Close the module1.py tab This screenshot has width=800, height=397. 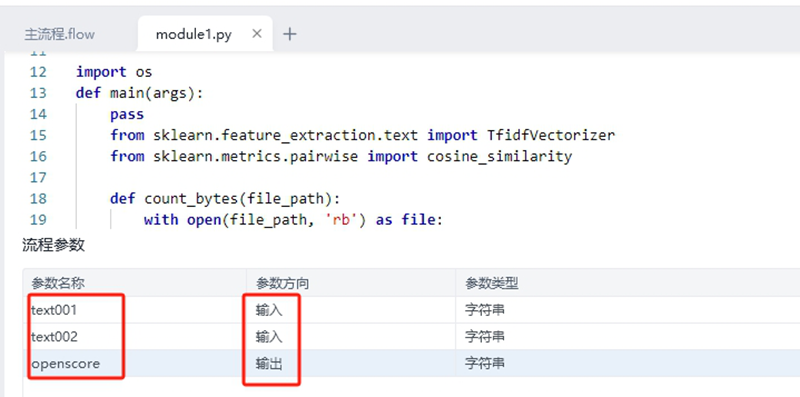click(x=257, y=34)
